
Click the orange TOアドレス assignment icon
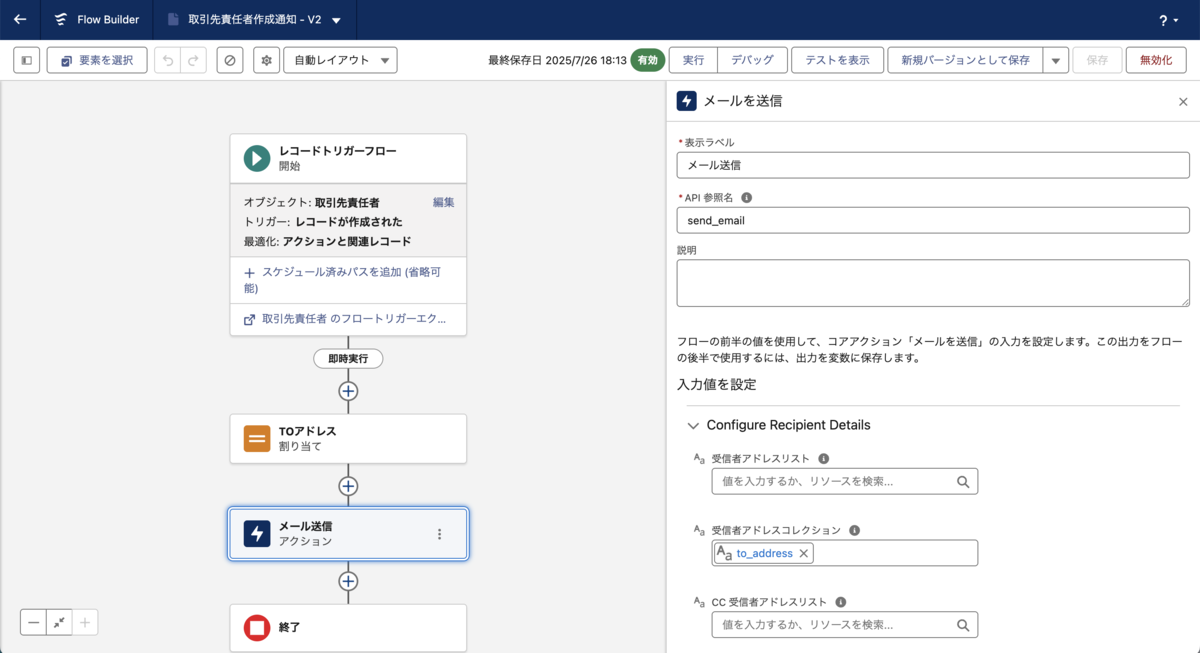pos(257,439)
